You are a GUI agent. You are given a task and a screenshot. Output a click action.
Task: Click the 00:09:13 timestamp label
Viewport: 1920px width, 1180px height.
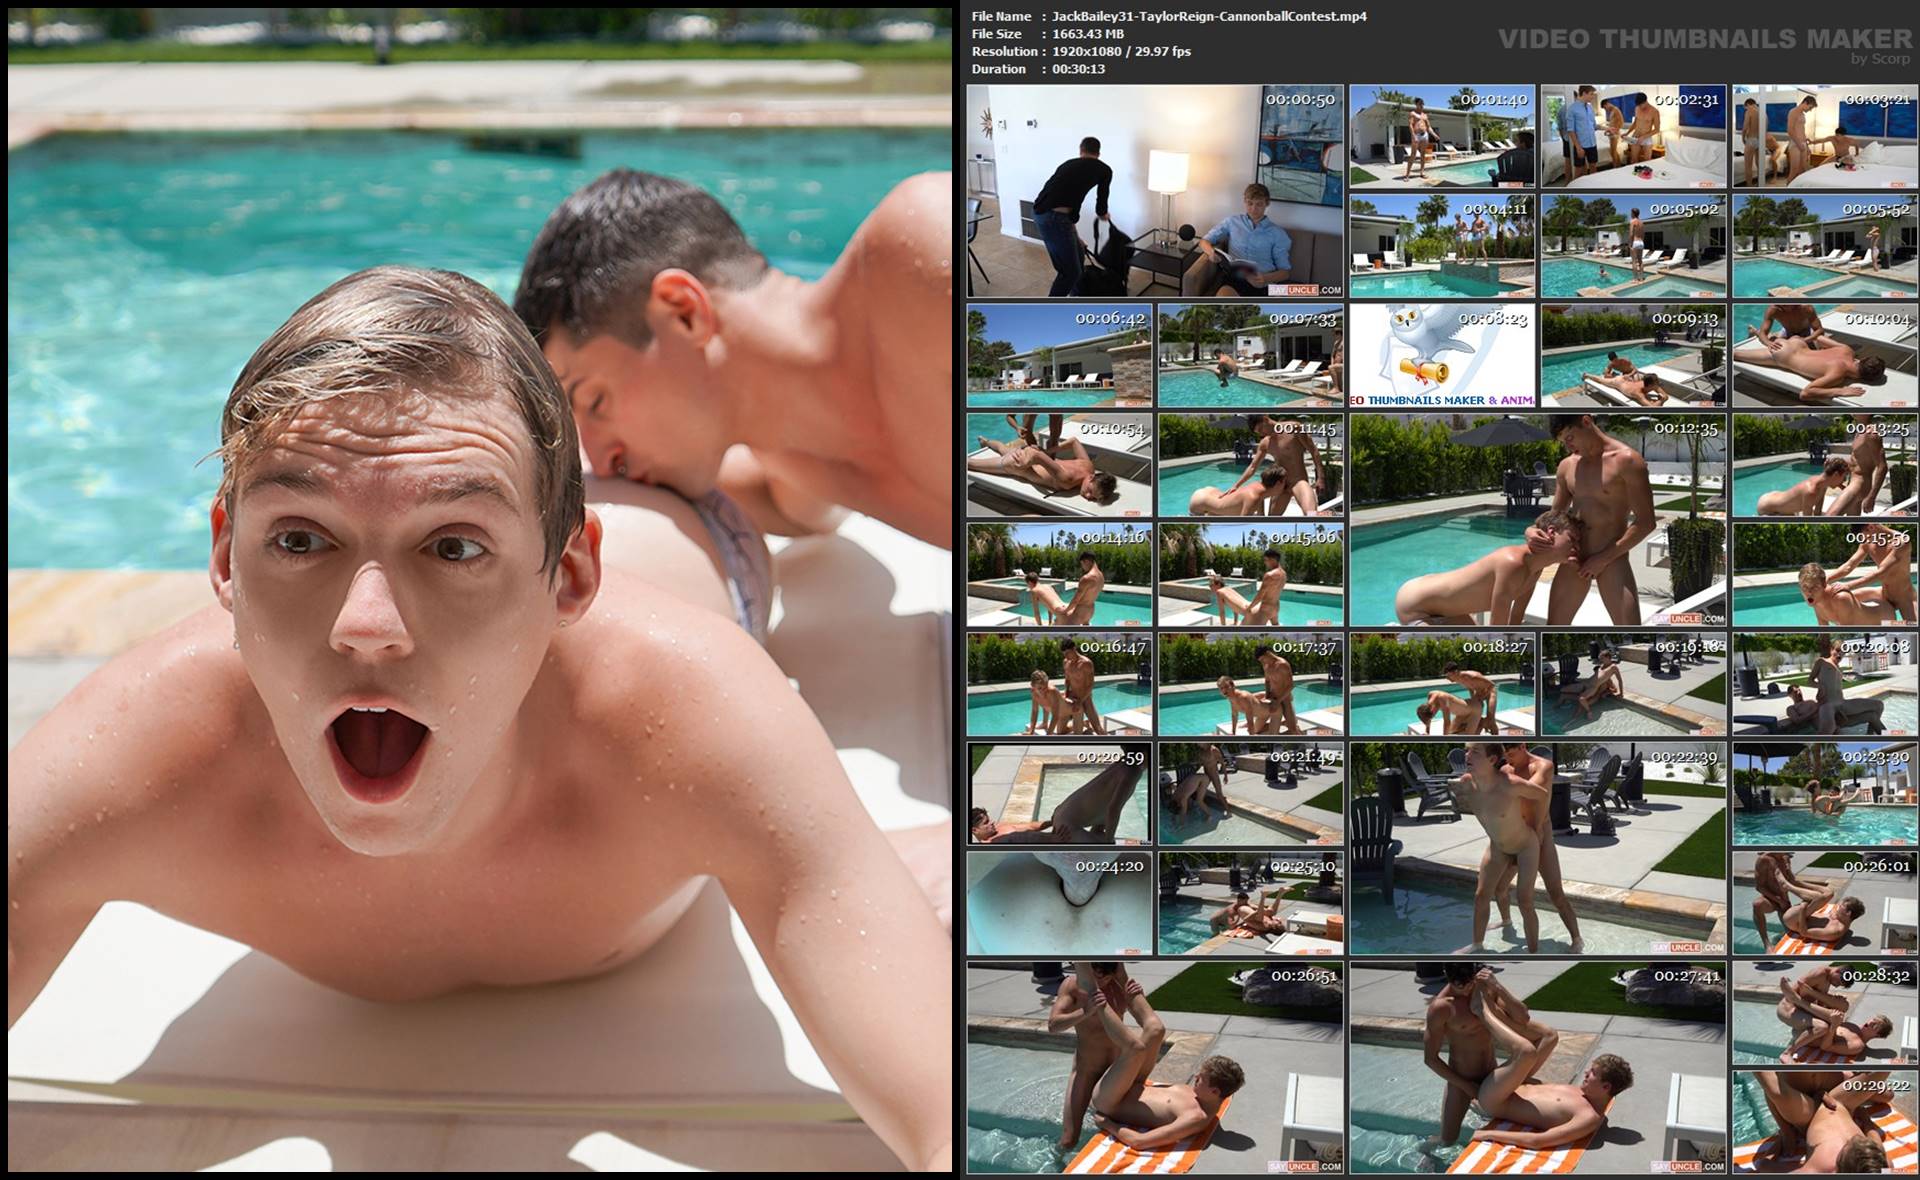[x=1684, y=318]
